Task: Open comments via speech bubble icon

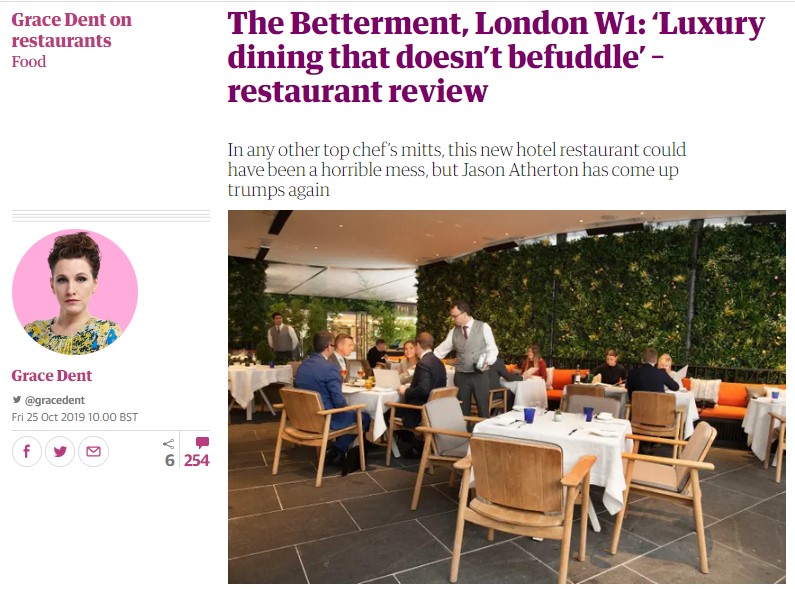Action: coord(202,443)
